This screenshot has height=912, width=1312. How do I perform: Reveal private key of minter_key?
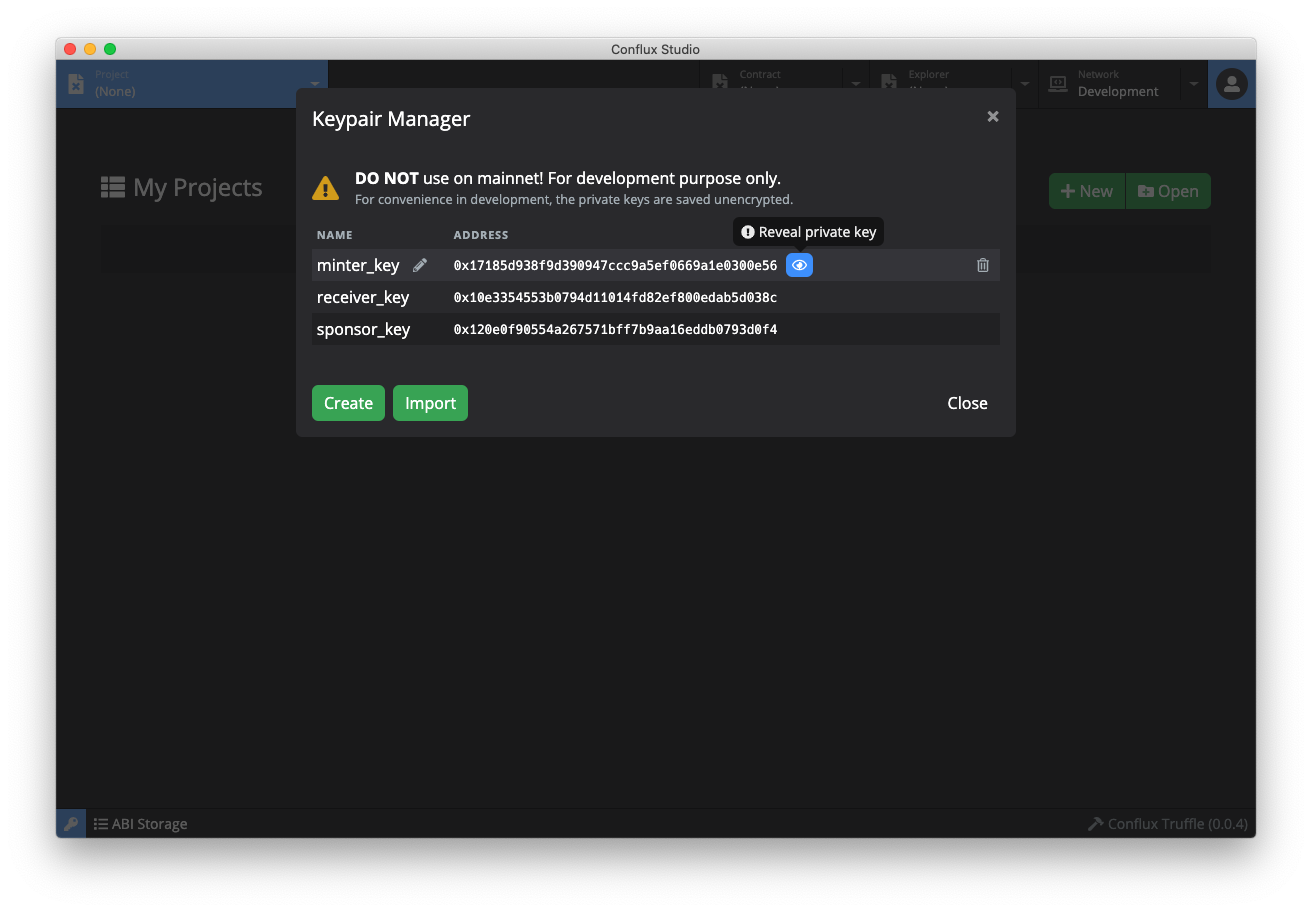pyautogui.click(x=799, y=265)
